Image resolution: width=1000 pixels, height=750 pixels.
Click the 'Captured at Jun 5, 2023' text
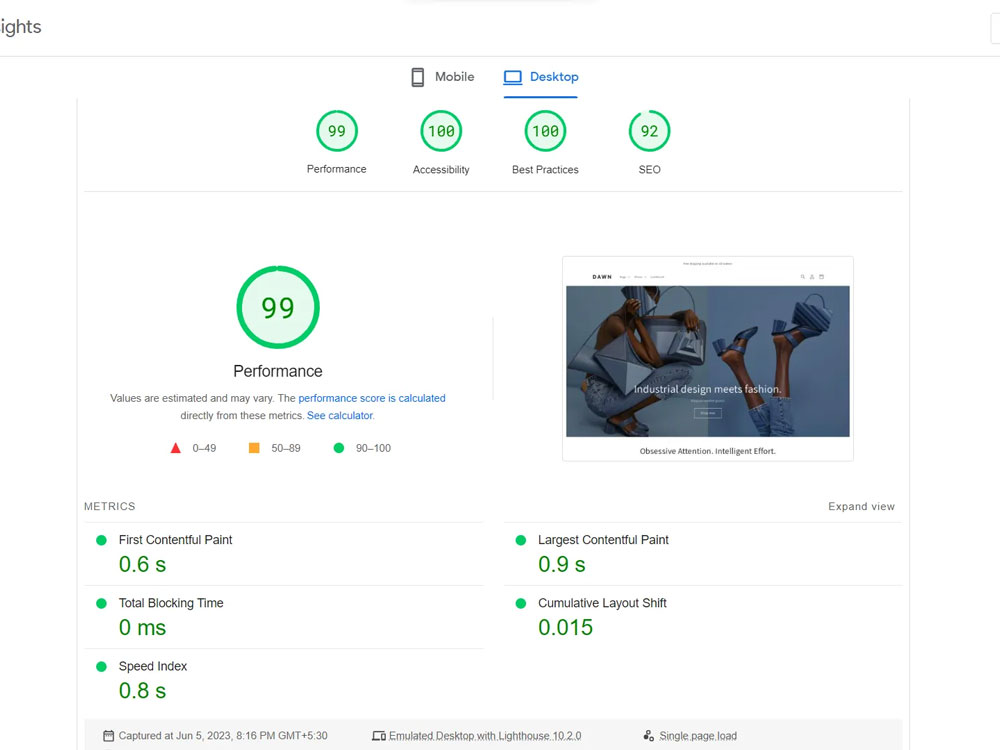pyautogui.click(x=223, y=736)
